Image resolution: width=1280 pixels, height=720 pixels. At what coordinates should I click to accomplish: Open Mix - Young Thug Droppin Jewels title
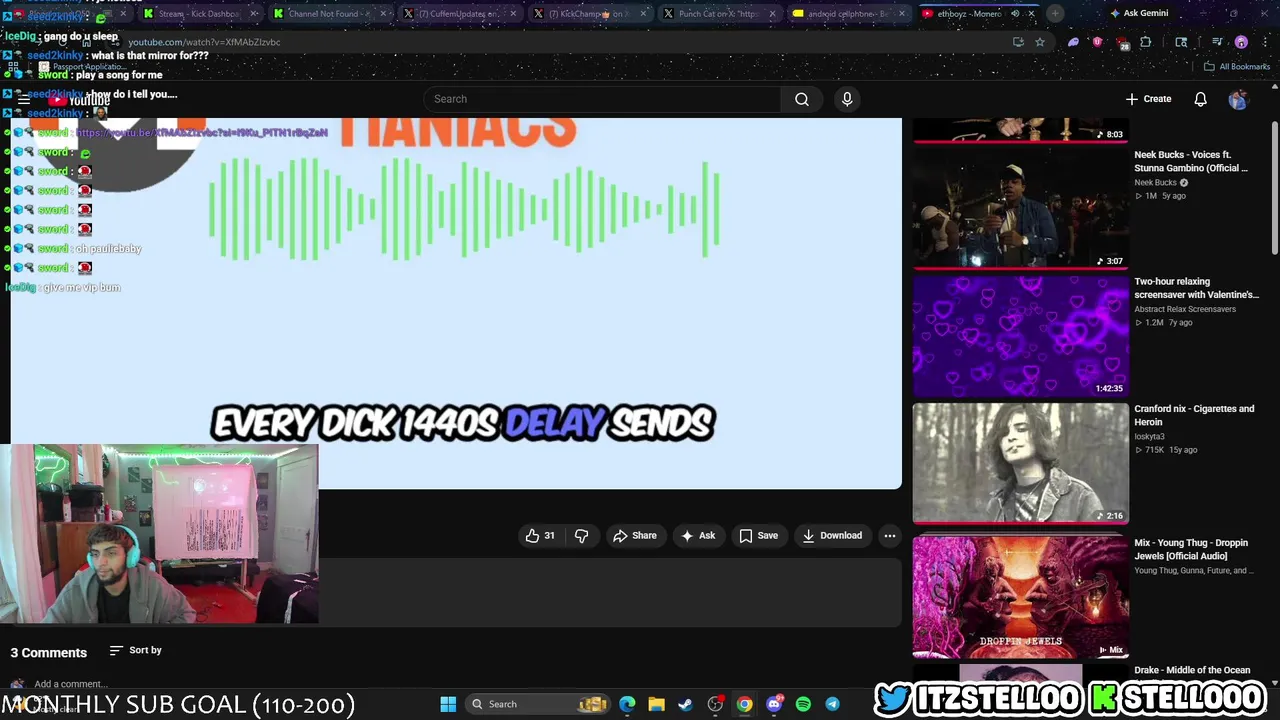(x=1191, y=549)
